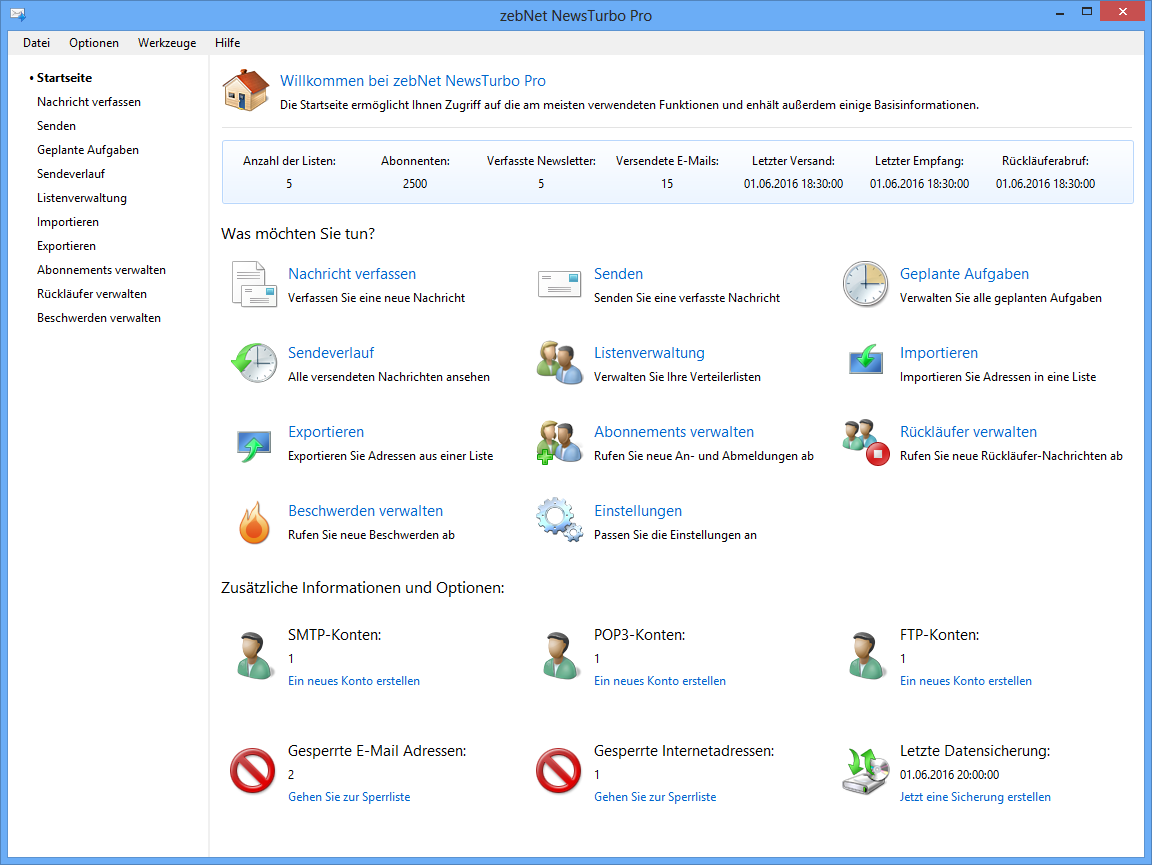Open Sendeverlauf from the sidebar
This screenshot has width=1152, height=865.
click(x=71, y=174)
